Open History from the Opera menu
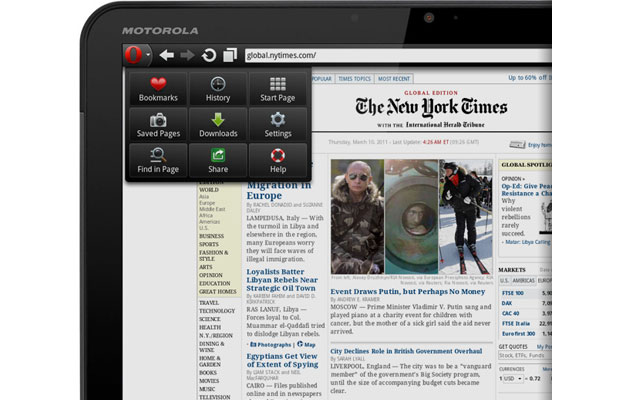Viewport: 620px width, 400px height. [217, 89]
